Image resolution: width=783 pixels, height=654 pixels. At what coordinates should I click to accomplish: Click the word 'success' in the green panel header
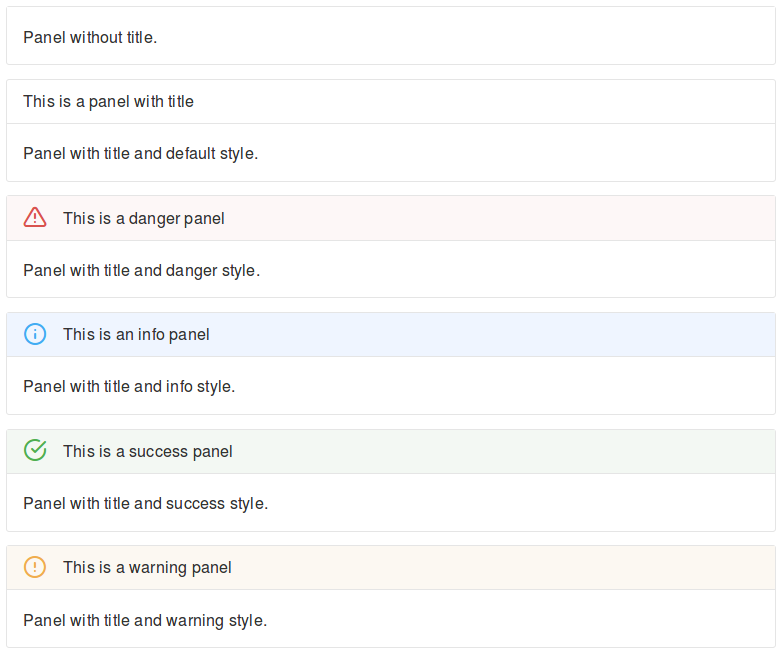pos(157,451)
